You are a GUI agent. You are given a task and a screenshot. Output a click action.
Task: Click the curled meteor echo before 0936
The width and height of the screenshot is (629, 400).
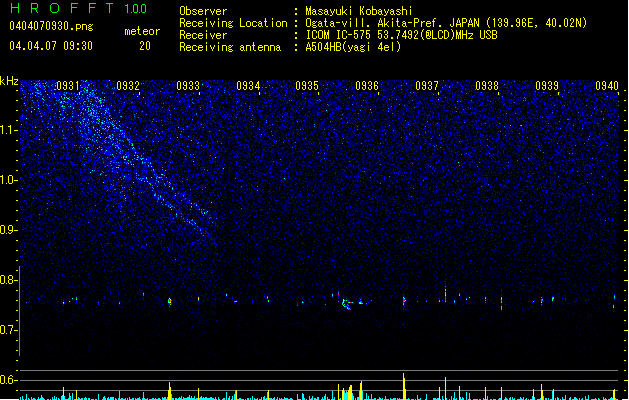pos(347,304)
